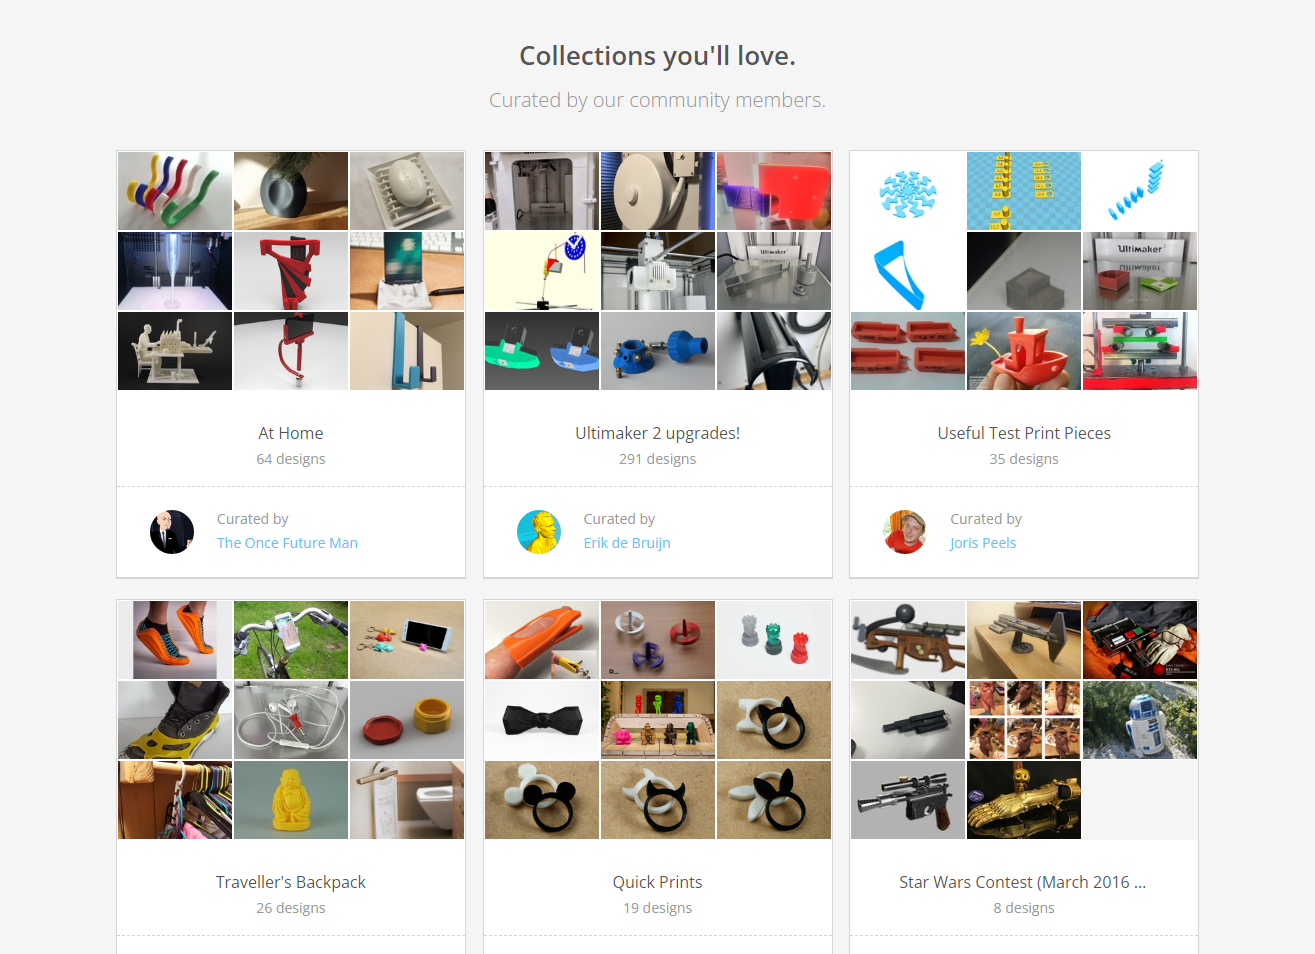Screen dimensions: 1315x954
Task: Open The Once Future Man's avatar
Action: click(x=172, y=532)
